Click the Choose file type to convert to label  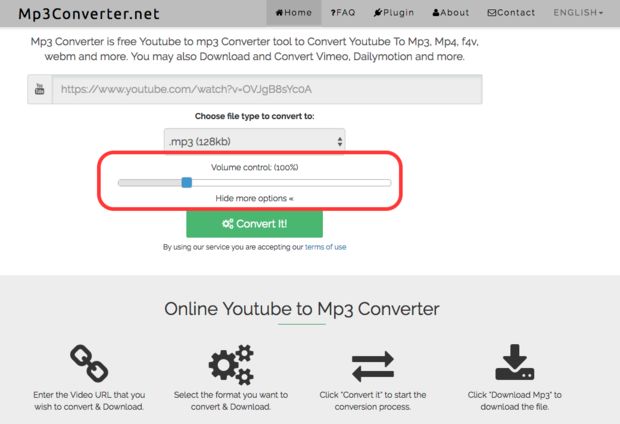[254, 116]
